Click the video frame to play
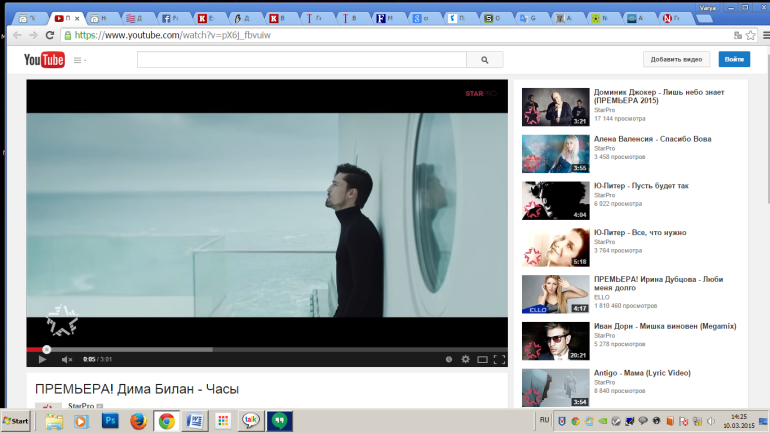The width and height of the screenshot is (770, 433). click(x=267, y=215)
